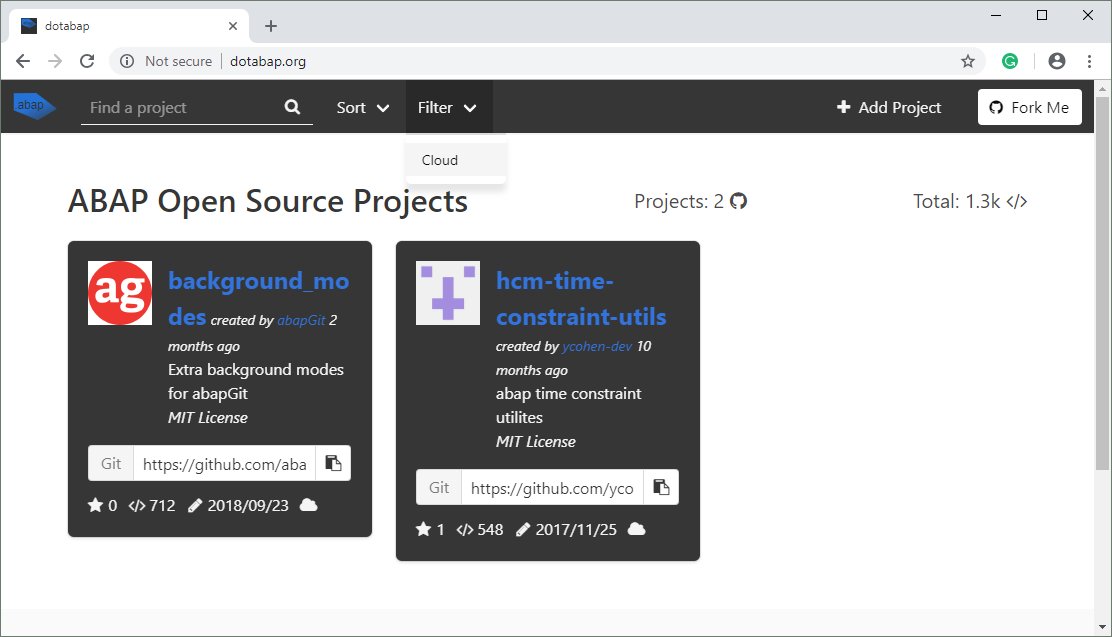Image resolution: width=1112 pixels, height=637 pixels.
Task: Click cloud icon on background_modes card
Action: point(308,505)
